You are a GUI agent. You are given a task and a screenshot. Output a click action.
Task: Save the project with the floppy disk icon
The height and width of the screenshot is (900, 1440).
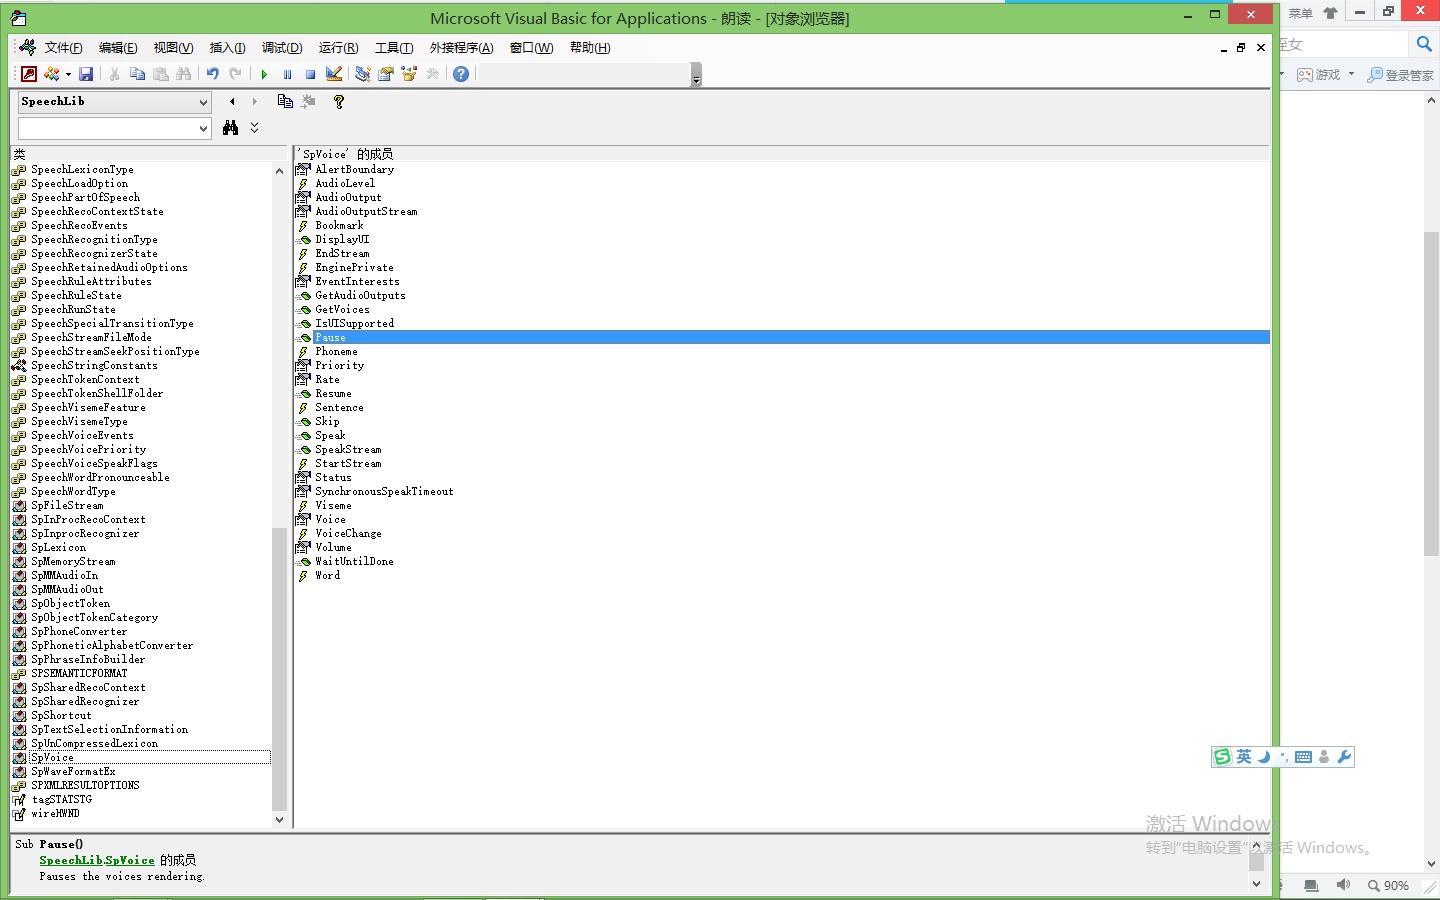(86, 74)
